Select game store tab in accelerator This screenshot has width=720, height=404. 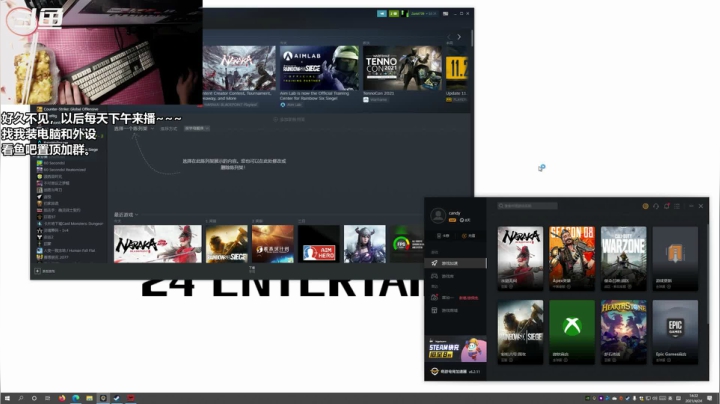point(456,310)
